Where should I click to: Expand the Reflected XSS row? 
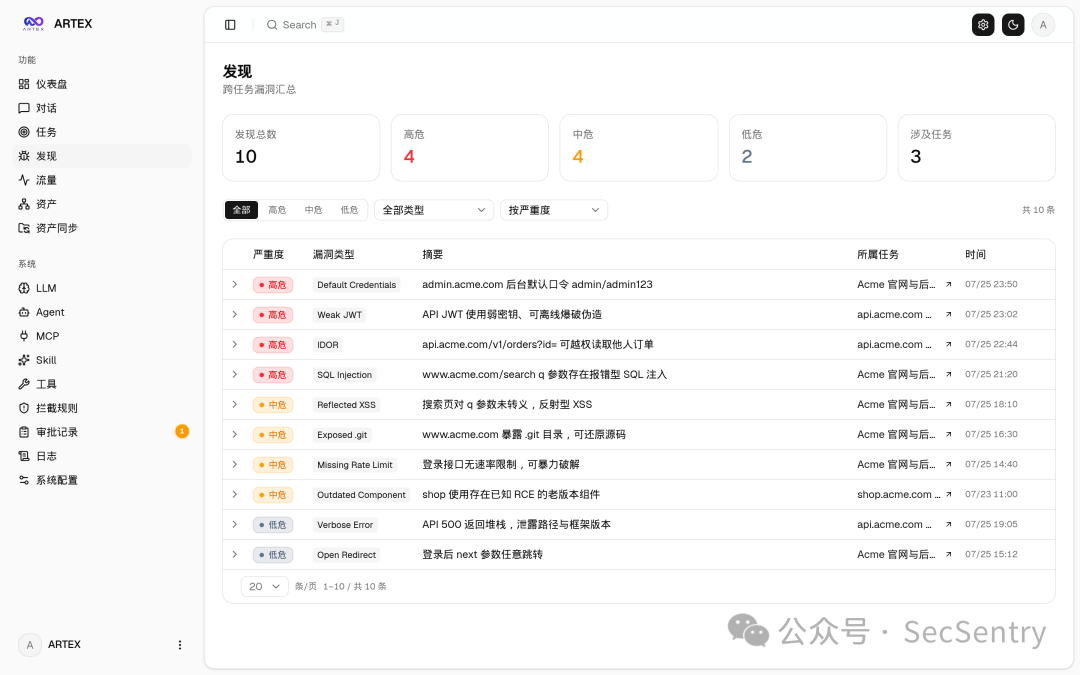tap(235, 404)
